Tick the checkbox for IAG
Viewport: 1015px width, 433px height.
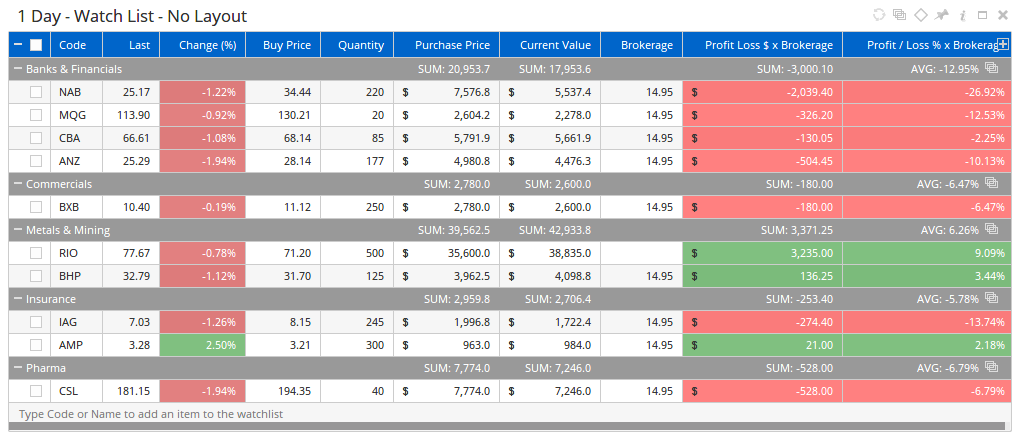(36, 322)
